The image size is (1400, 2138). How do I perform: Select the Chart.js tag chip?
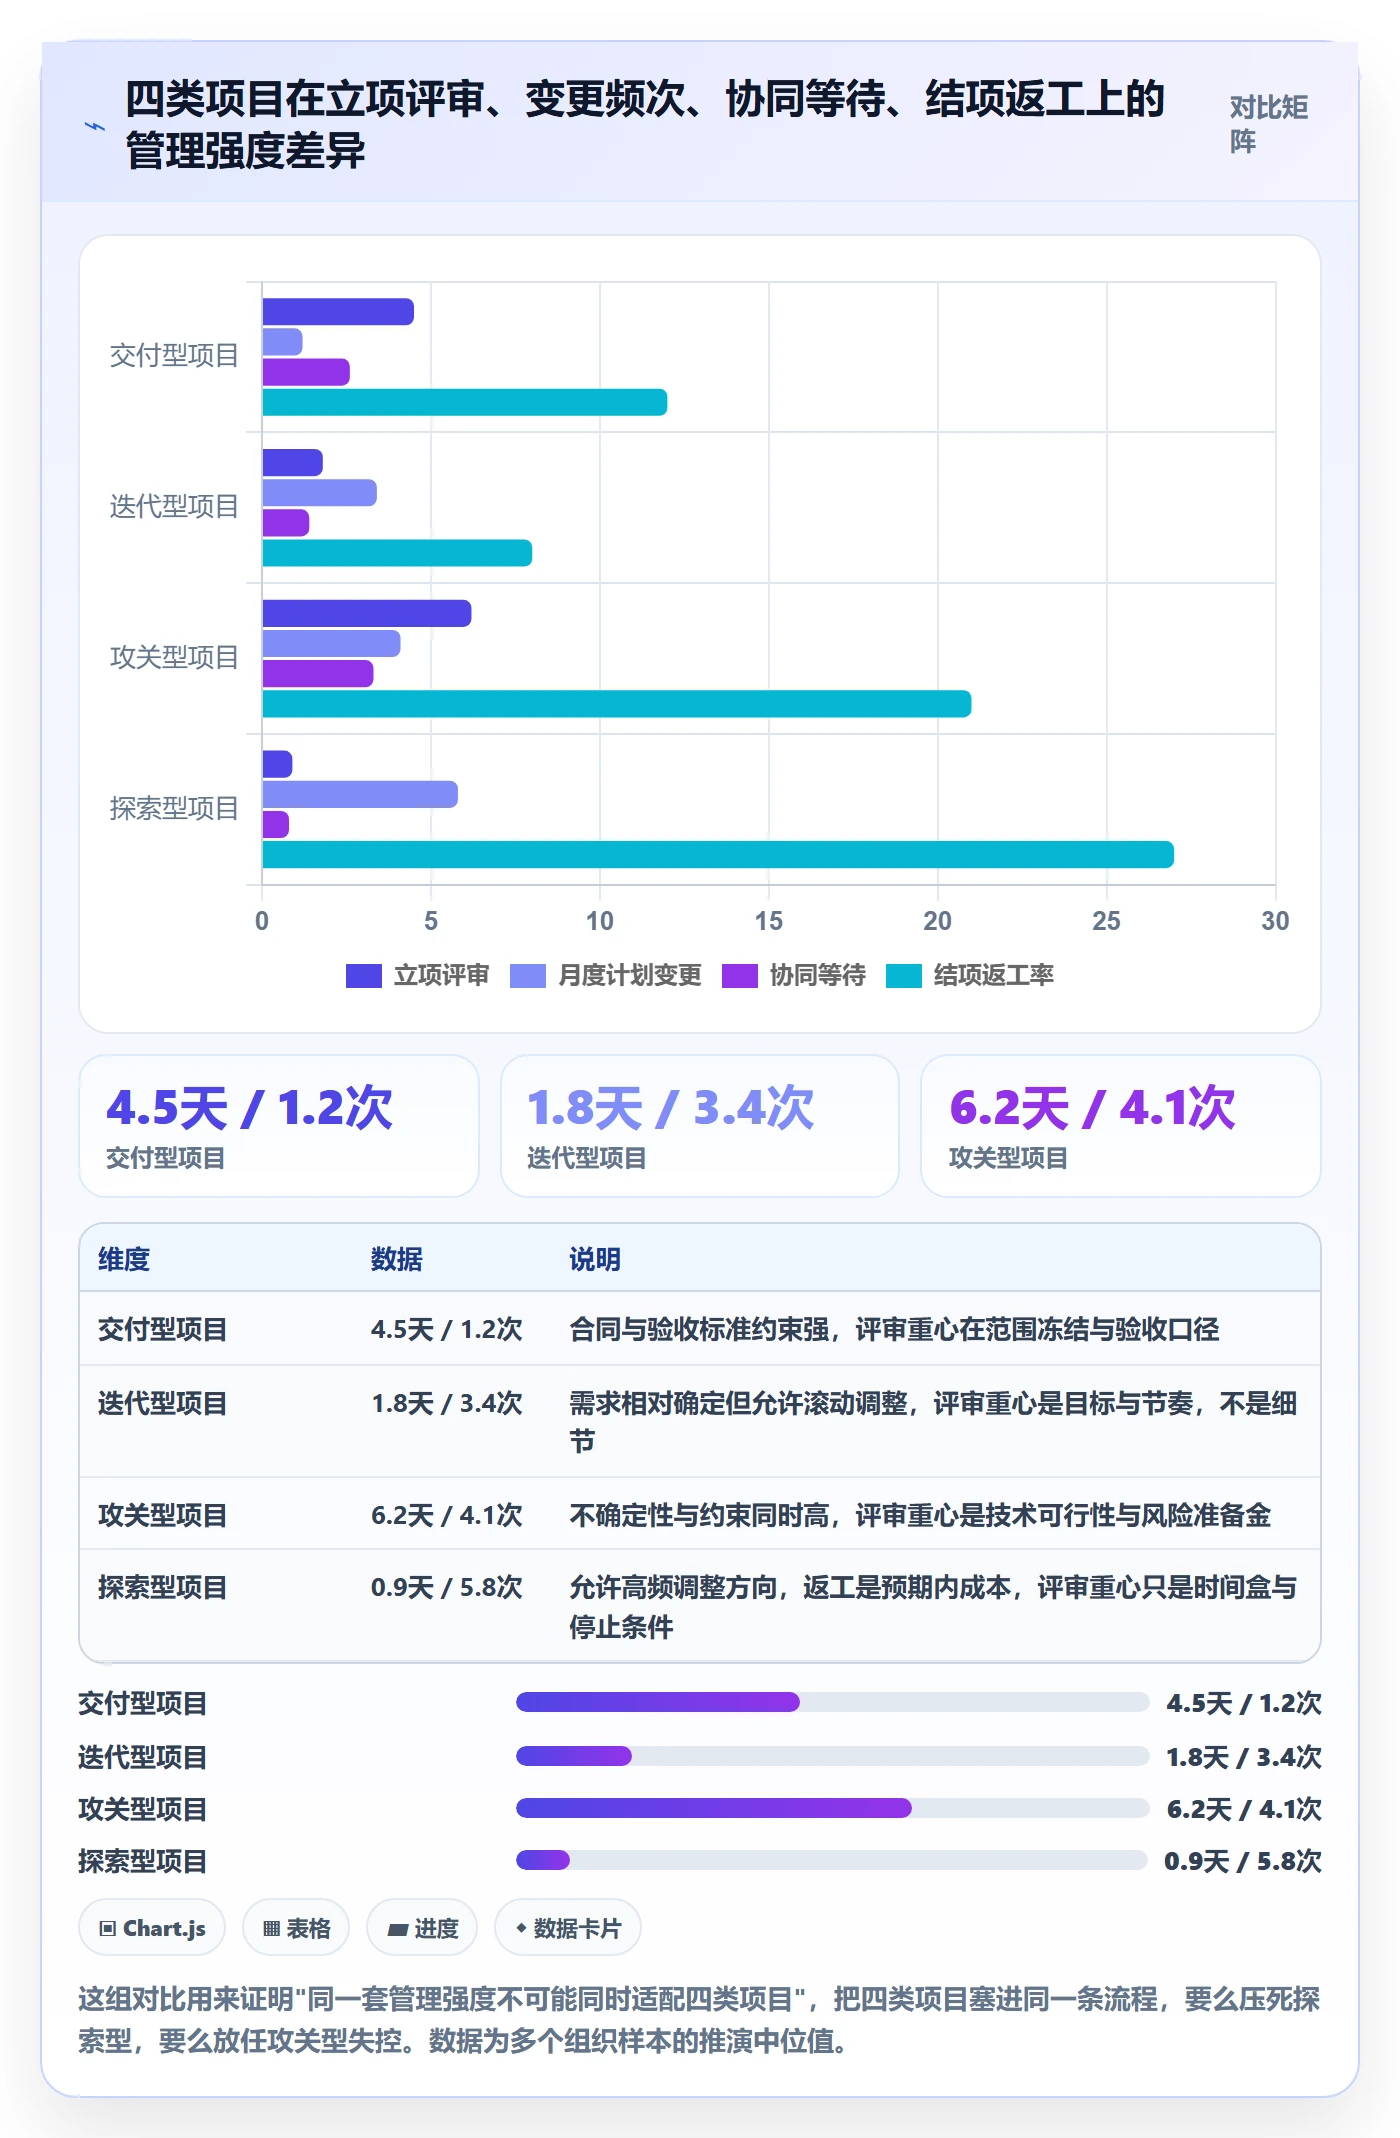coord(152,1928)
